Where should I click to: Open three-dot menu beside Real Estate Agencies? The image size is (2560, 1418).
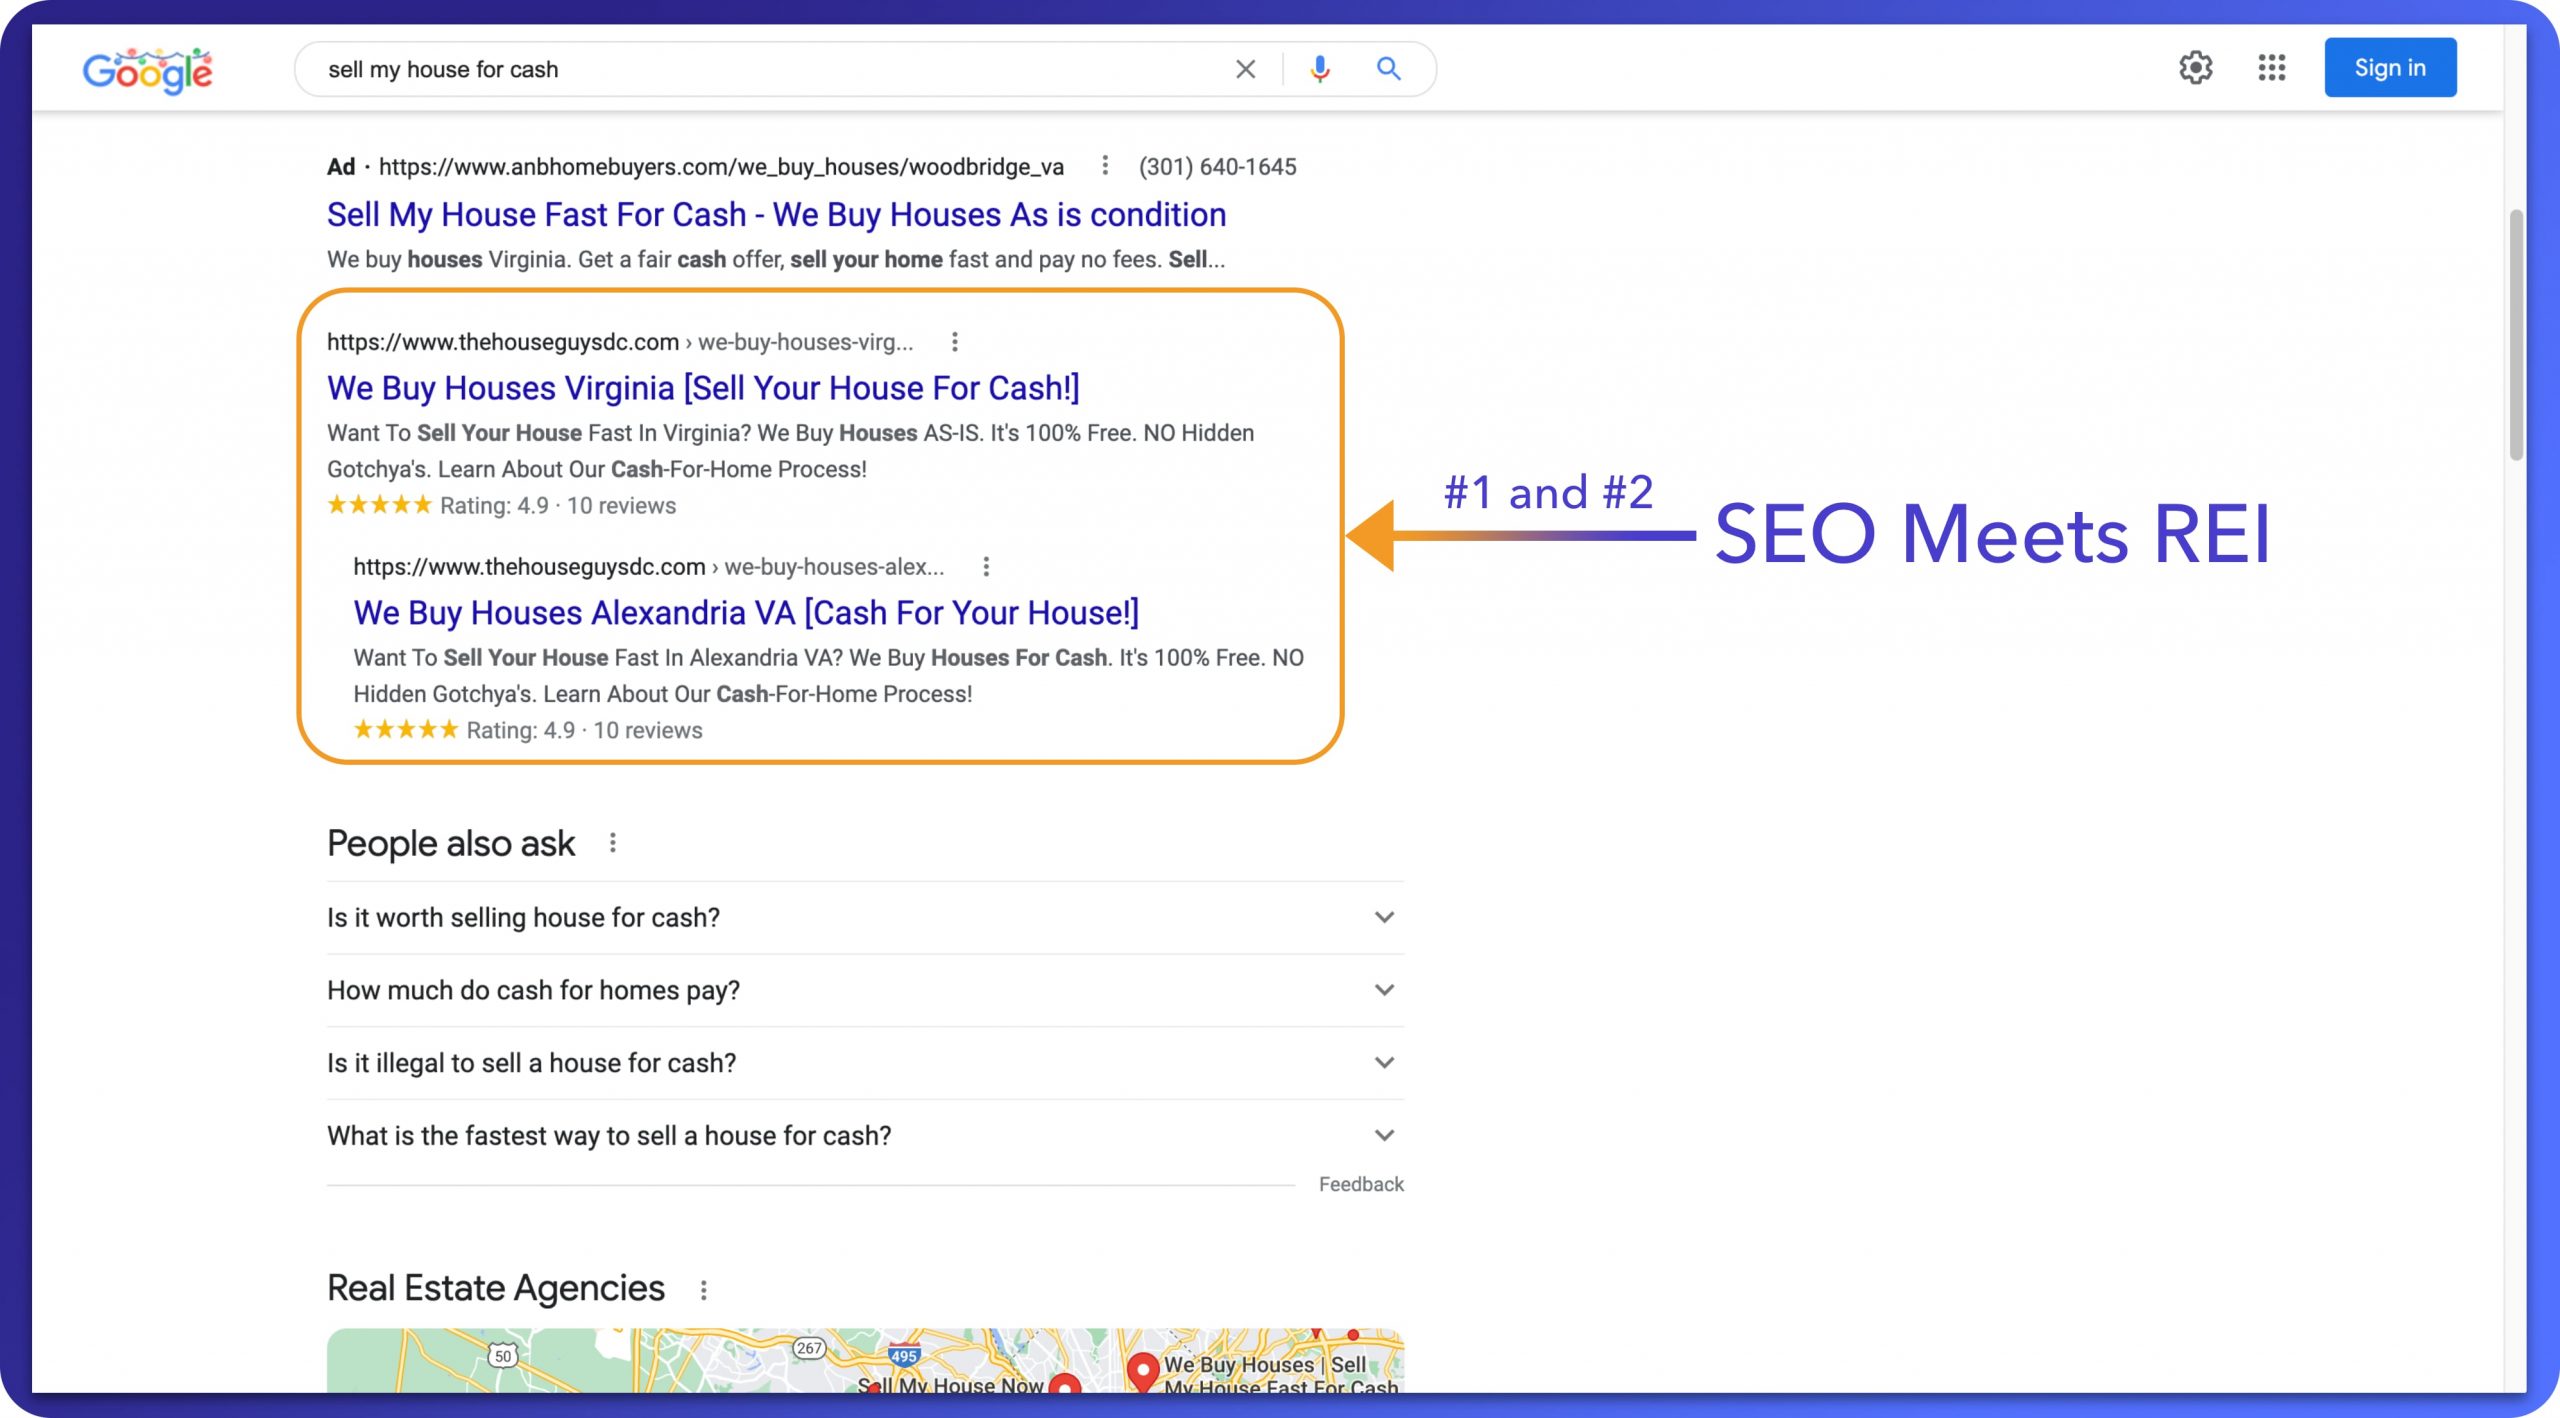pyautogui.click(x=703, y=1290)
